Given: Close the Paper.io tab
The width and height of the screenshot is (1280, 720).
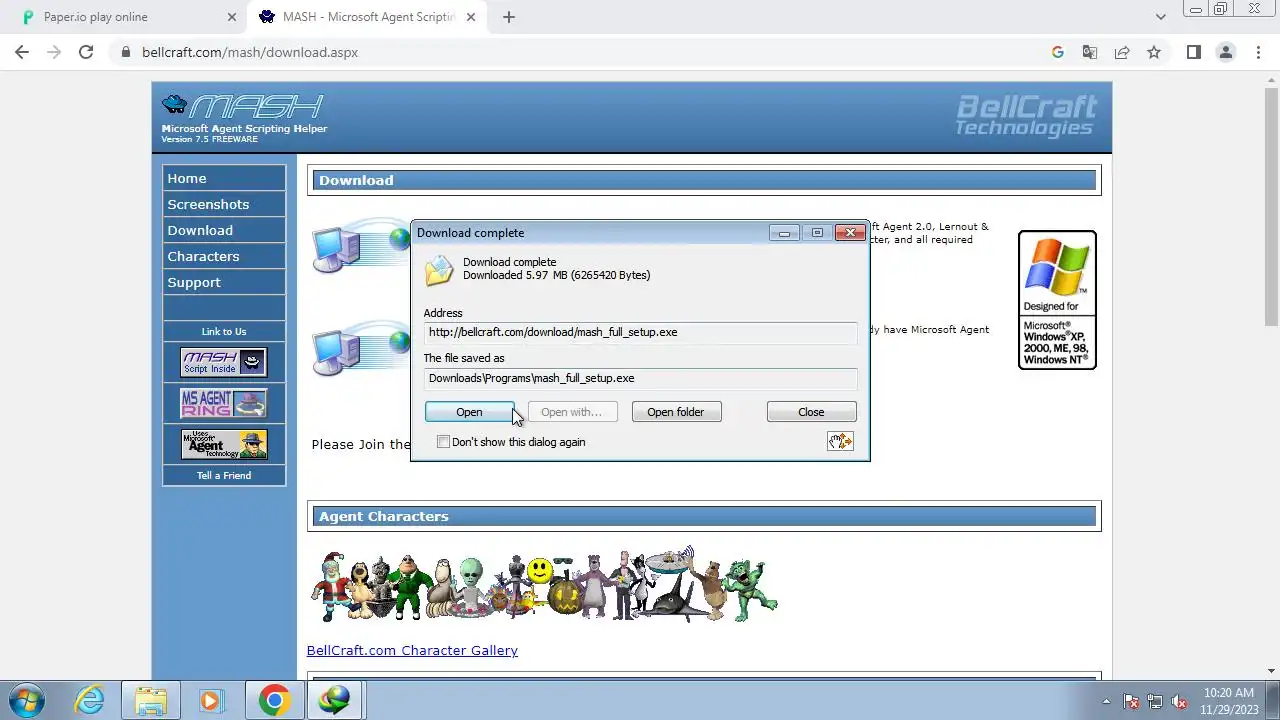Looking at the screenshot, I should [x=232, y=17].
